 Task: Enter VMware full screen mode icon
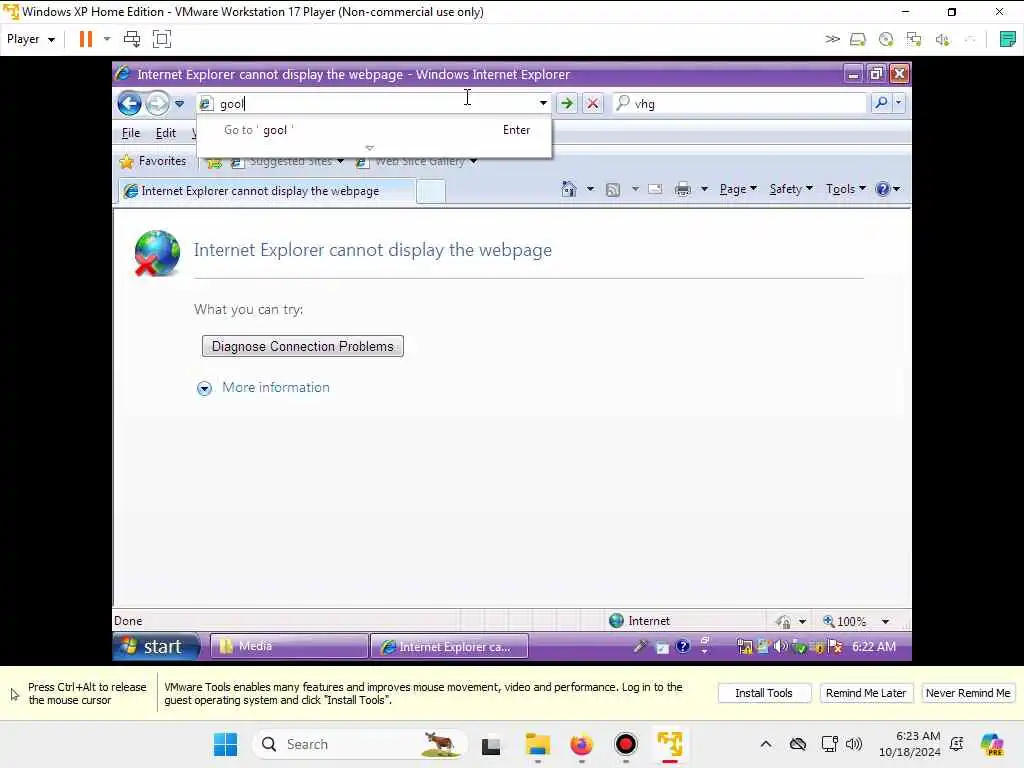(161, 39)
